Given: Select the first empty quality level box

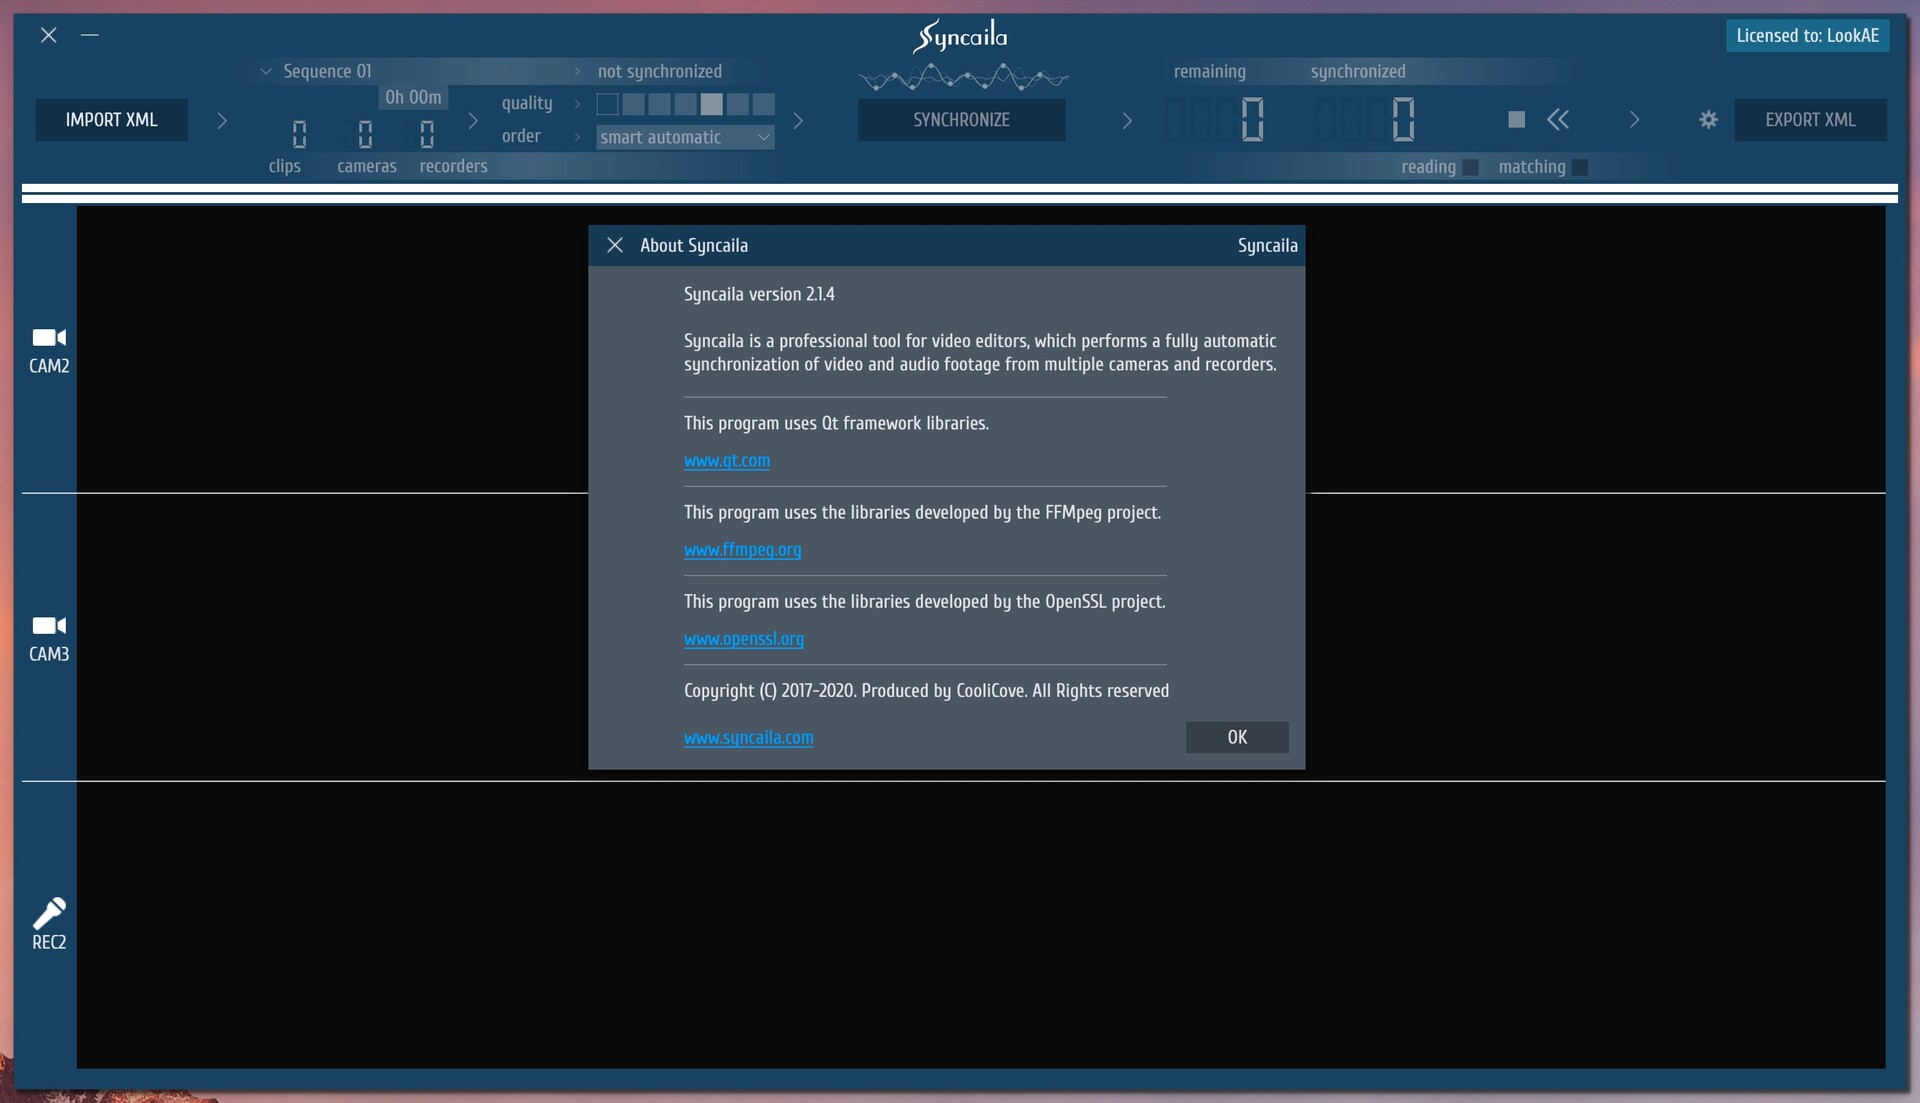Looking at the screenshot, I should pos(607,104).
